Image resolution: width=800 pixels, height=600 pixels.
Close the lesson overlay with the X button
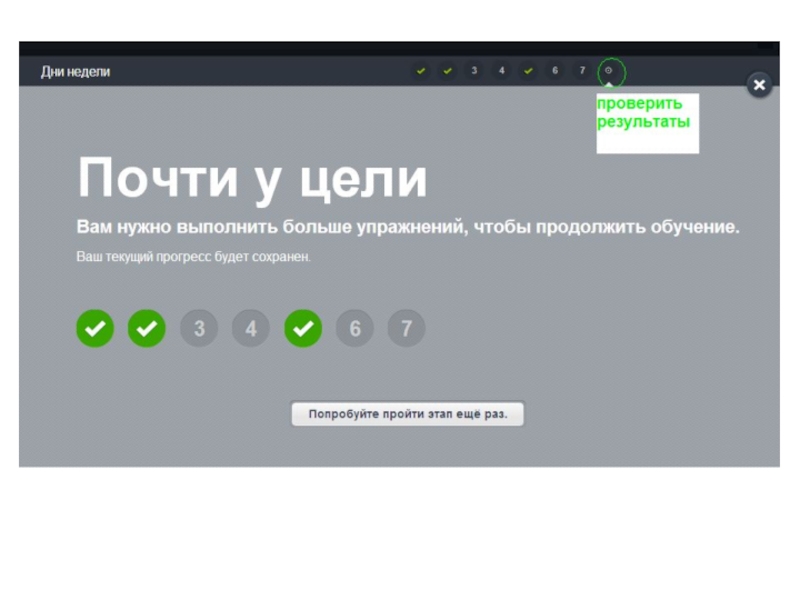(x=759, y=85)
